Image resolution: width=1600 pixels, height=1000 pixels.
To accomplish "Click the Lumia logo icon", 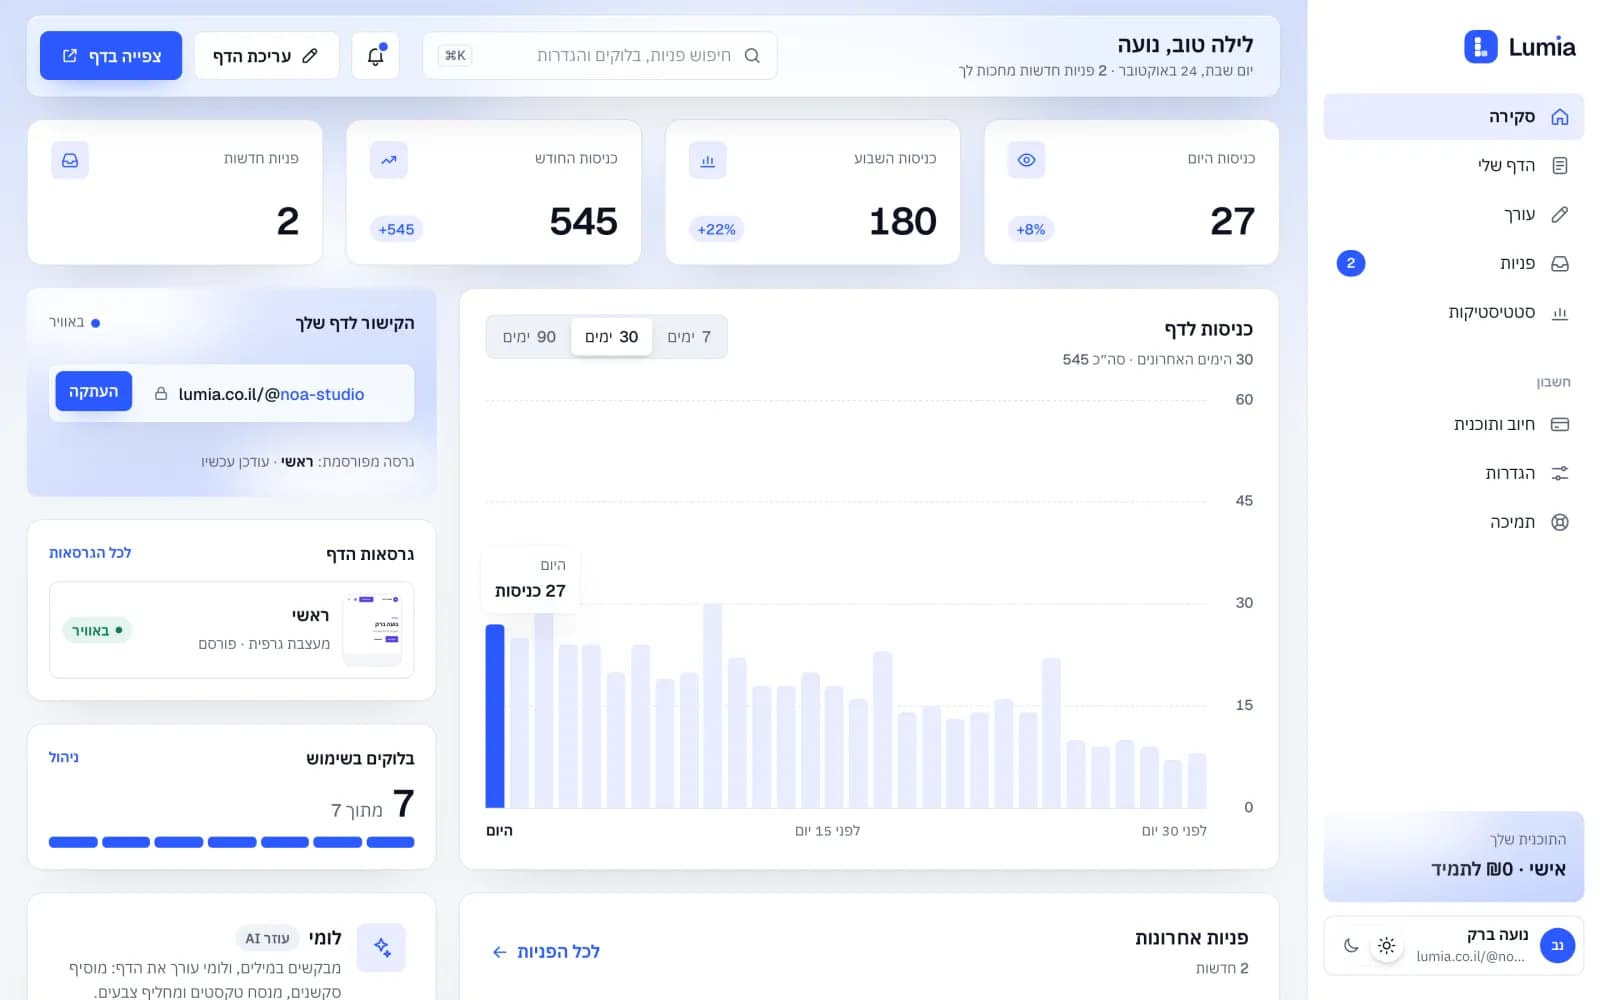I will coord(1480,47).
